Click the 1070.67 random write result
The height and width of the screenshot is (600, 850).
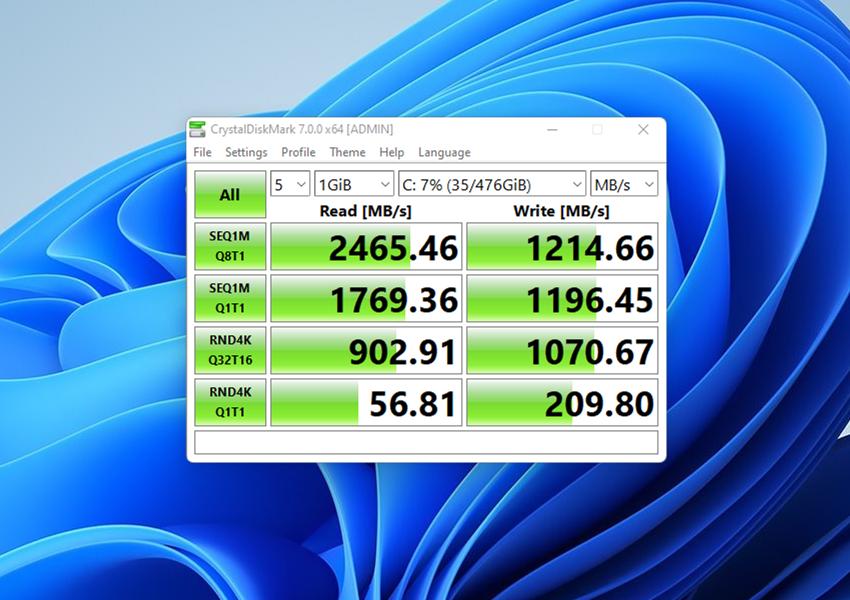coord(562,350)
